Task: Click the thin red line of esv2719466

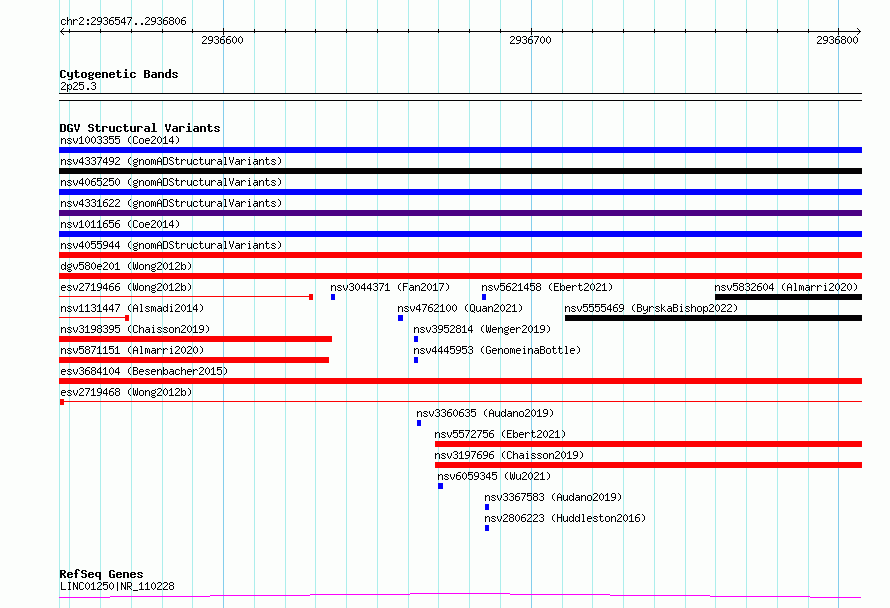Action: 184,296
